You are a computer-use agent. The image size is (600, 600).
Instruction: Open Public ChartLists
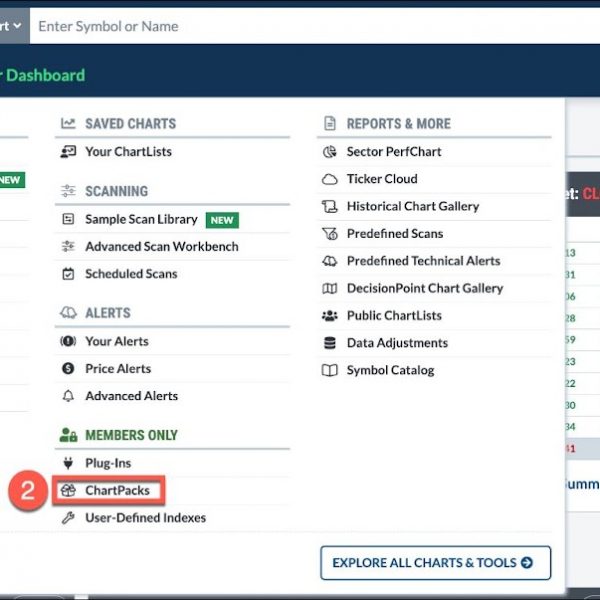(x=394, y=316)
